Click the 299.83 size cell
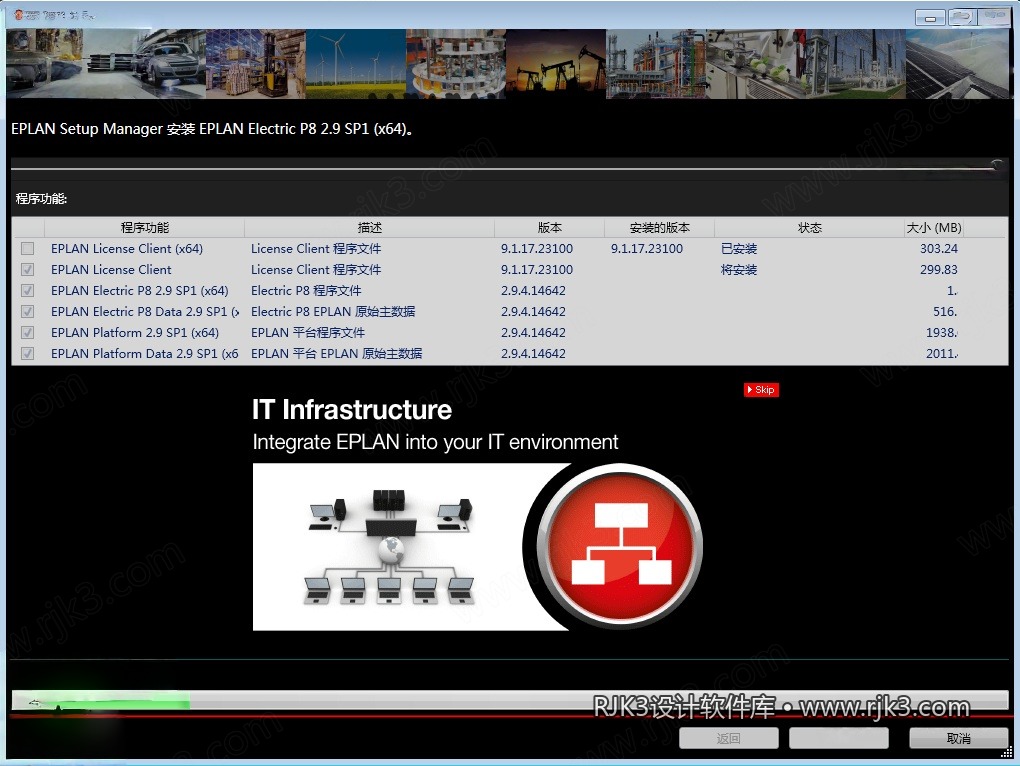The image size is (1020, 766). (939, 269)
